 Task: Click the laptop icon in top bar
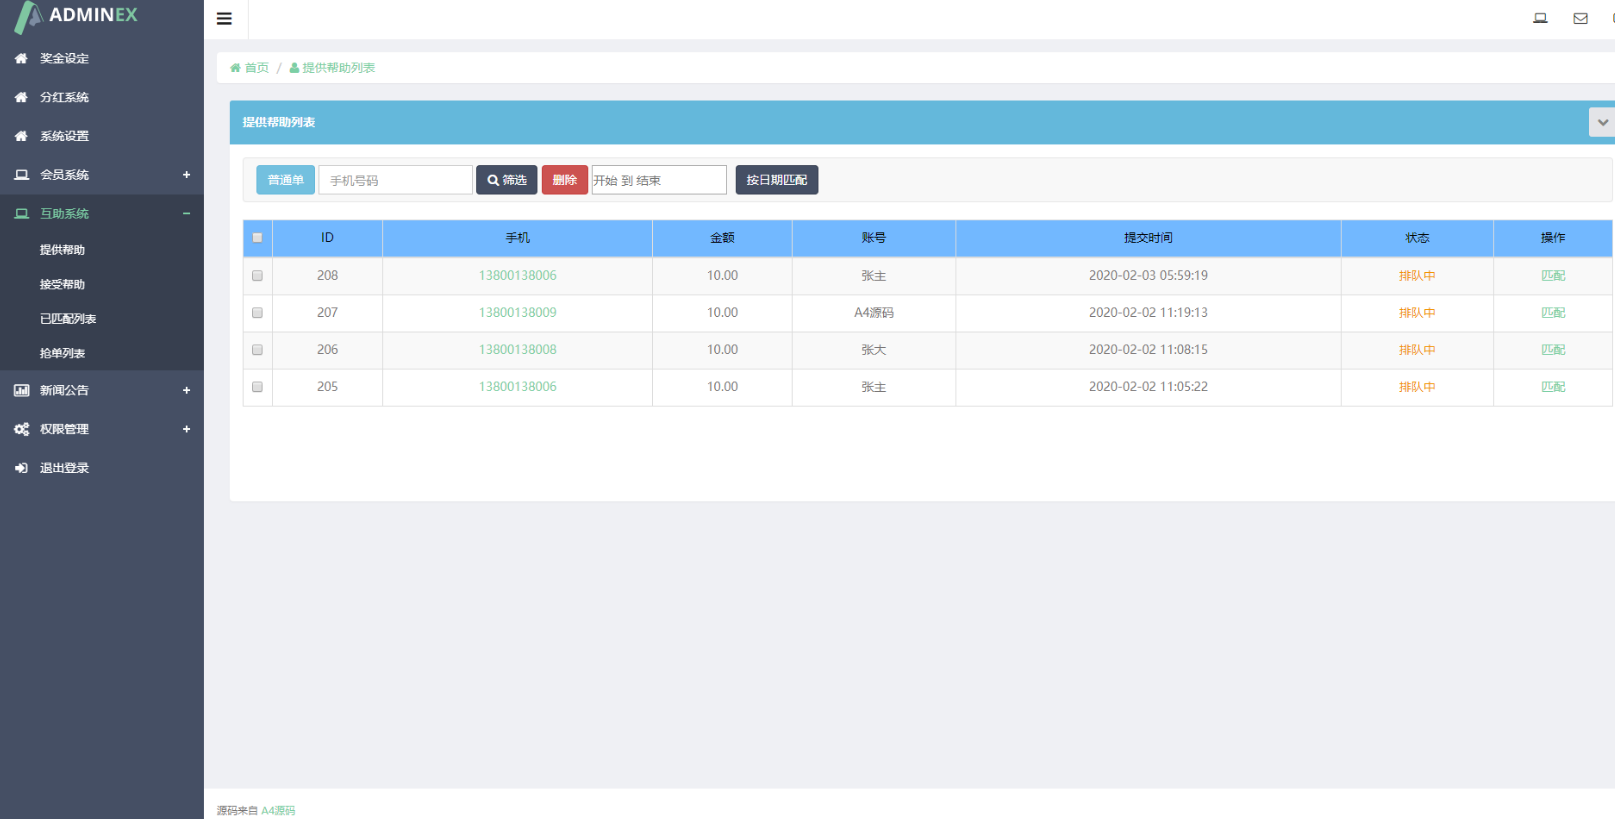click(x=1540, y=18)
